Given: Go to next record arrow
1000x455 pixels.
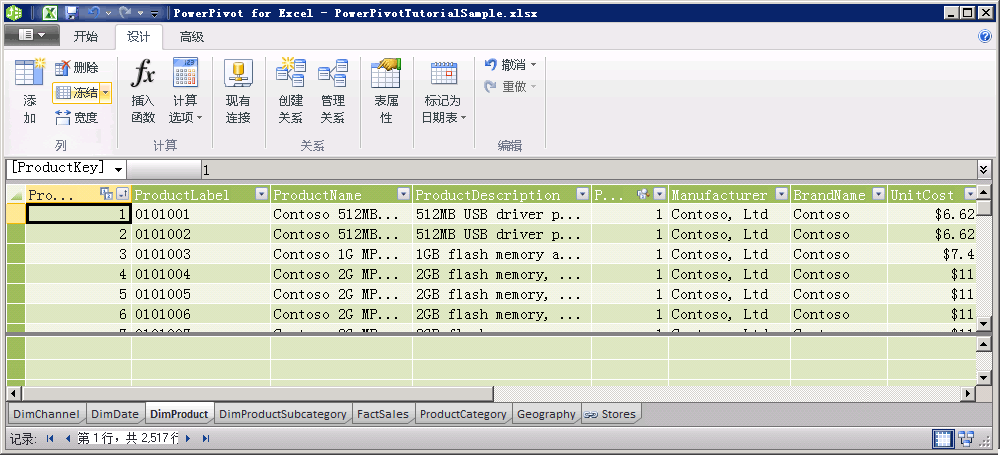Looking at the screenshot, I should pyautogui.click(x=188, y=438).
